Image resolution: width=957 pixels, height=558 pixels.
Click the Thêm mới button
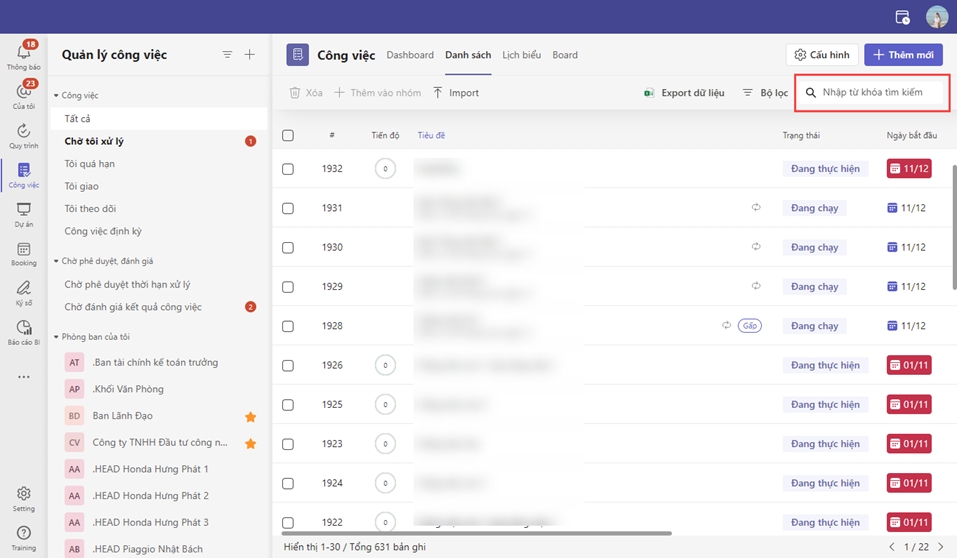pyautogui.click(x=903, y=55)
